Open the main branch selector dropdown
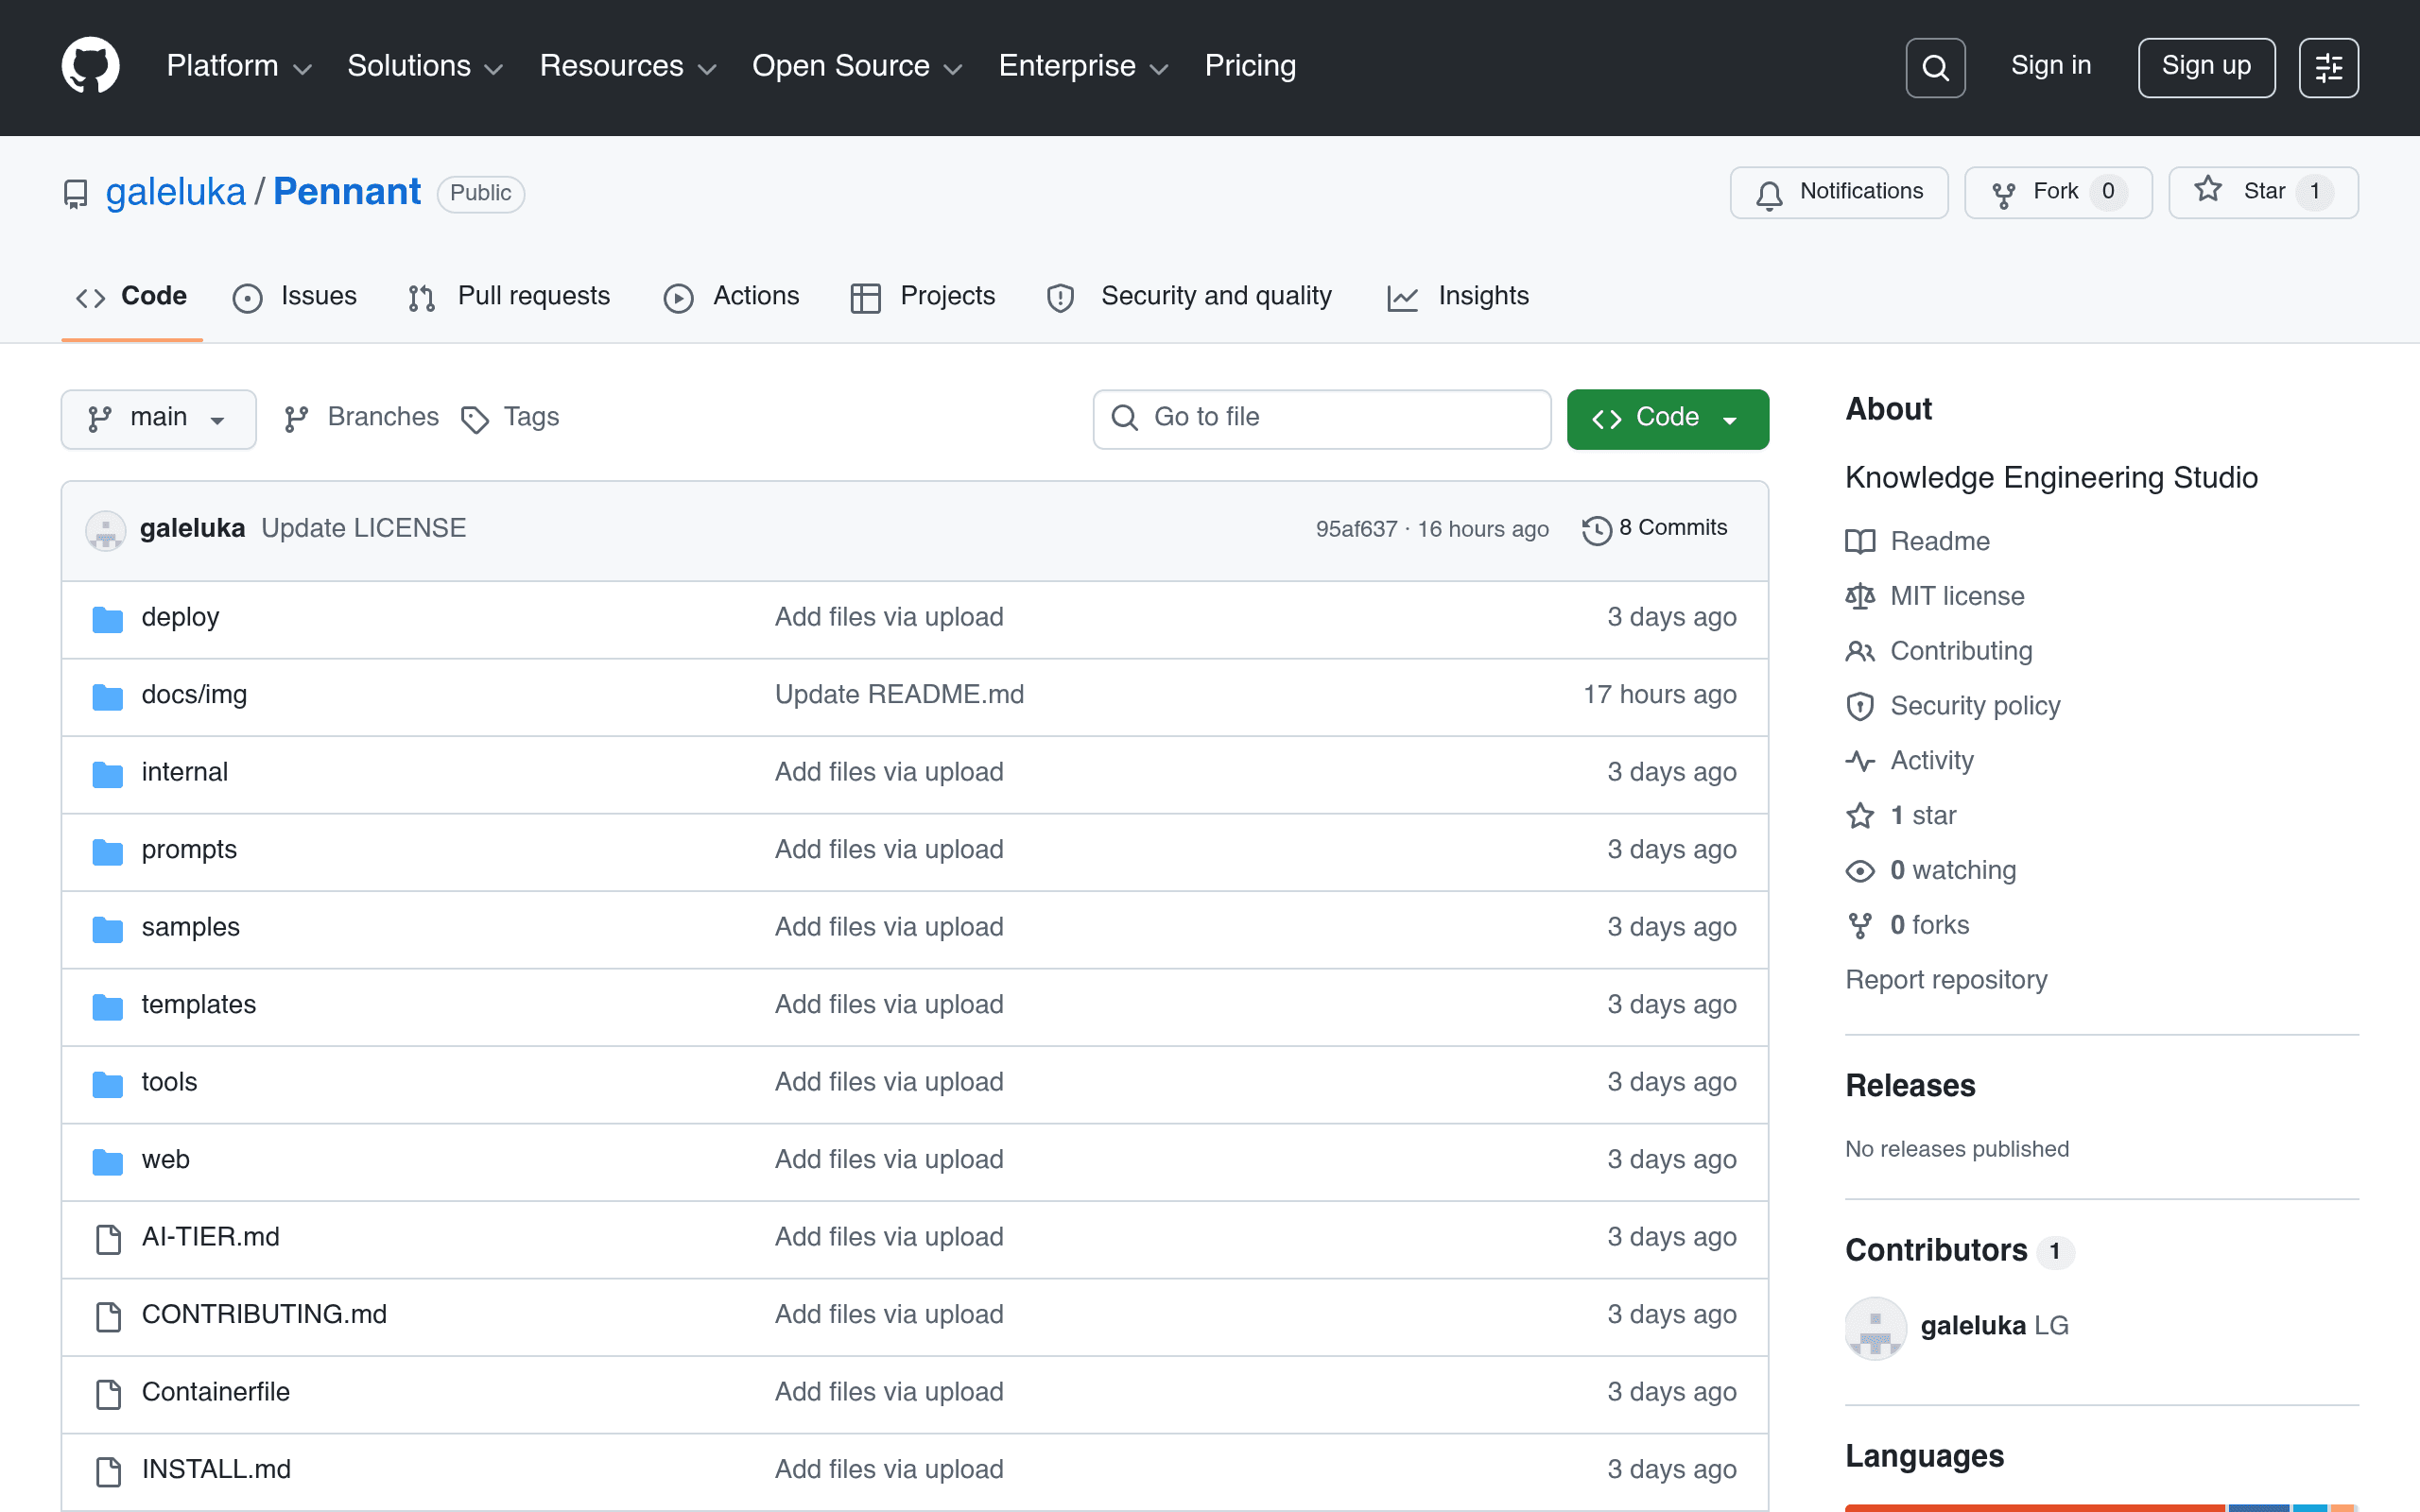 click(x=159, y=418)
